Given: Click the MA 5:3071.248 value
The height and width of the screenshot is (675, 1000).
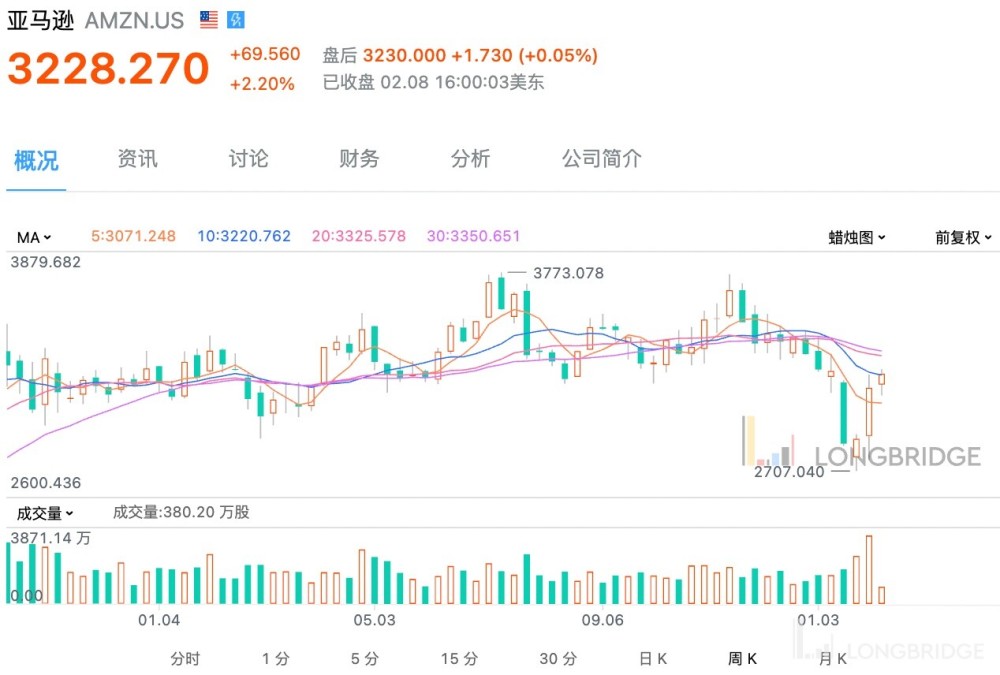Looking at the screenshot, I should [x=133, y=236].
